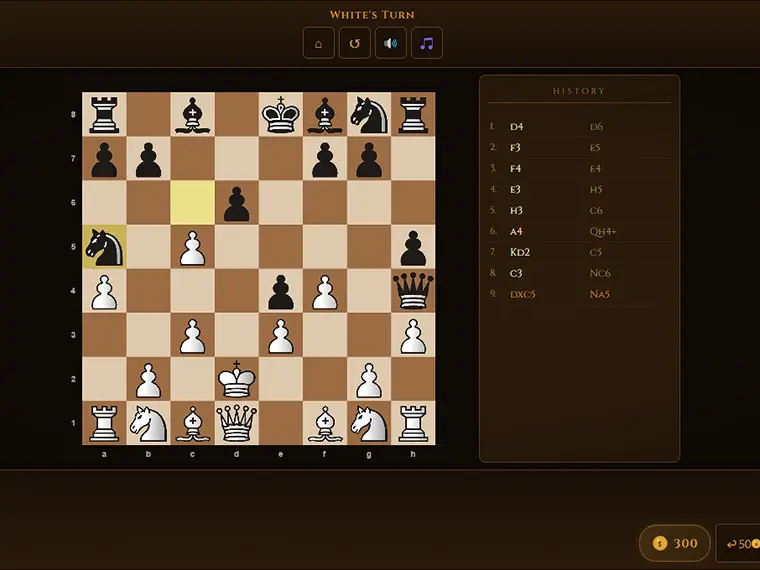This screenshot has width=760, height=570.
Task: Click the NA5 move in history
Action: [x=600, y=294]
